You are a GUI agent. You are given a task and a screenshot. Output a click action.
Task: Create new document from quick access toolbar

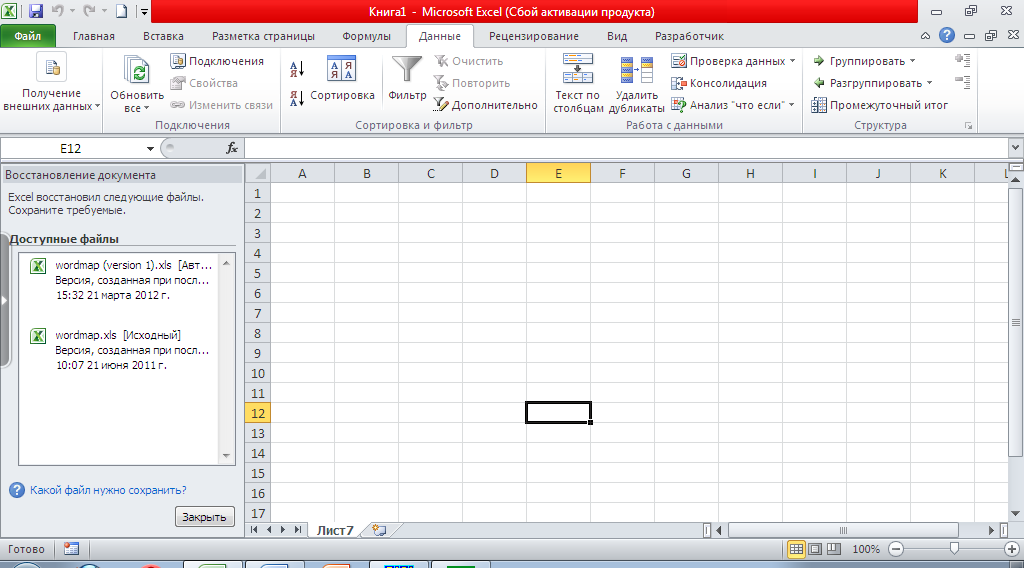(121, 11)
